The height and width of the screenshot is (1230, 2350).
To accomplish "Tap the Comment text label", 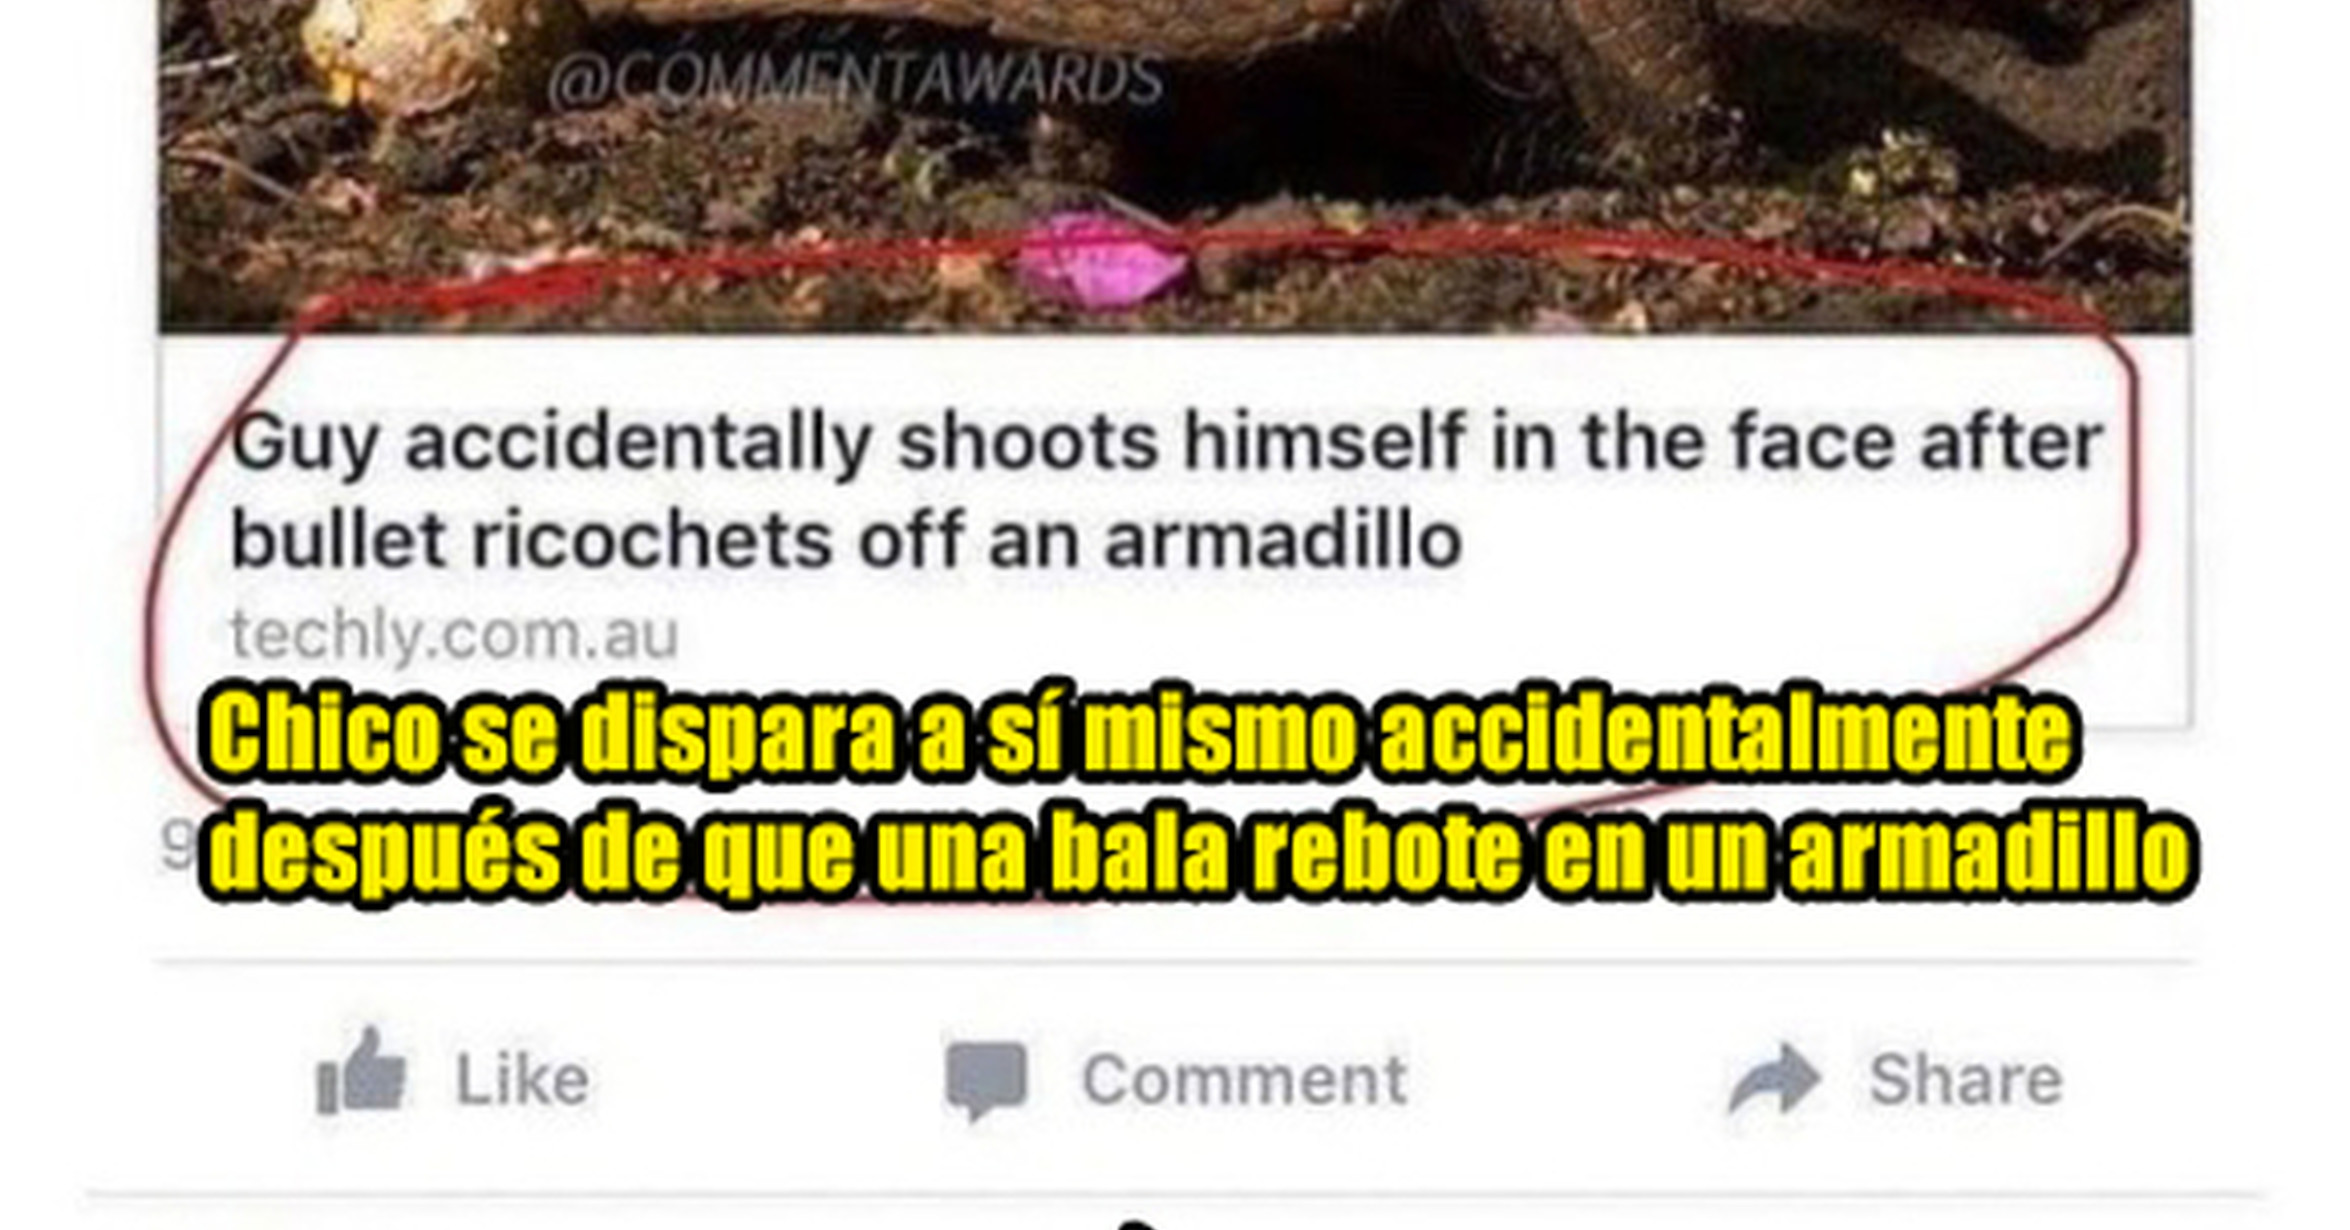I will pos(1244,1080).
